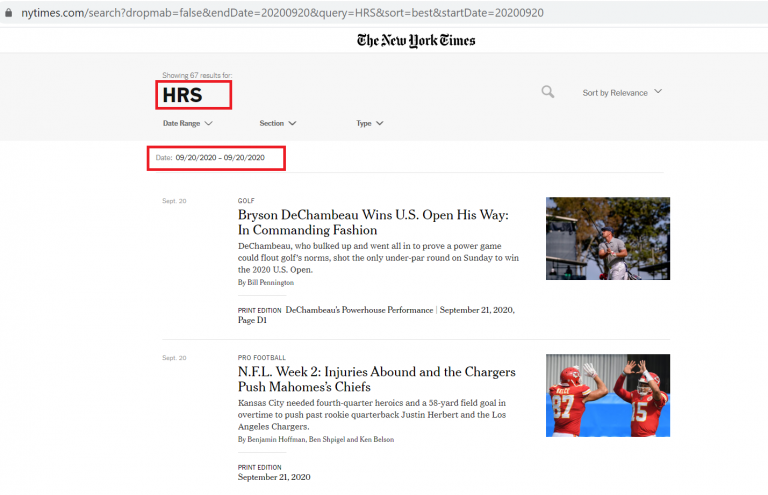Viewport: 768px width, 495px height.
Task: Open Bryson DeChambeau Wins U.S. Open article
Action: 373,222
